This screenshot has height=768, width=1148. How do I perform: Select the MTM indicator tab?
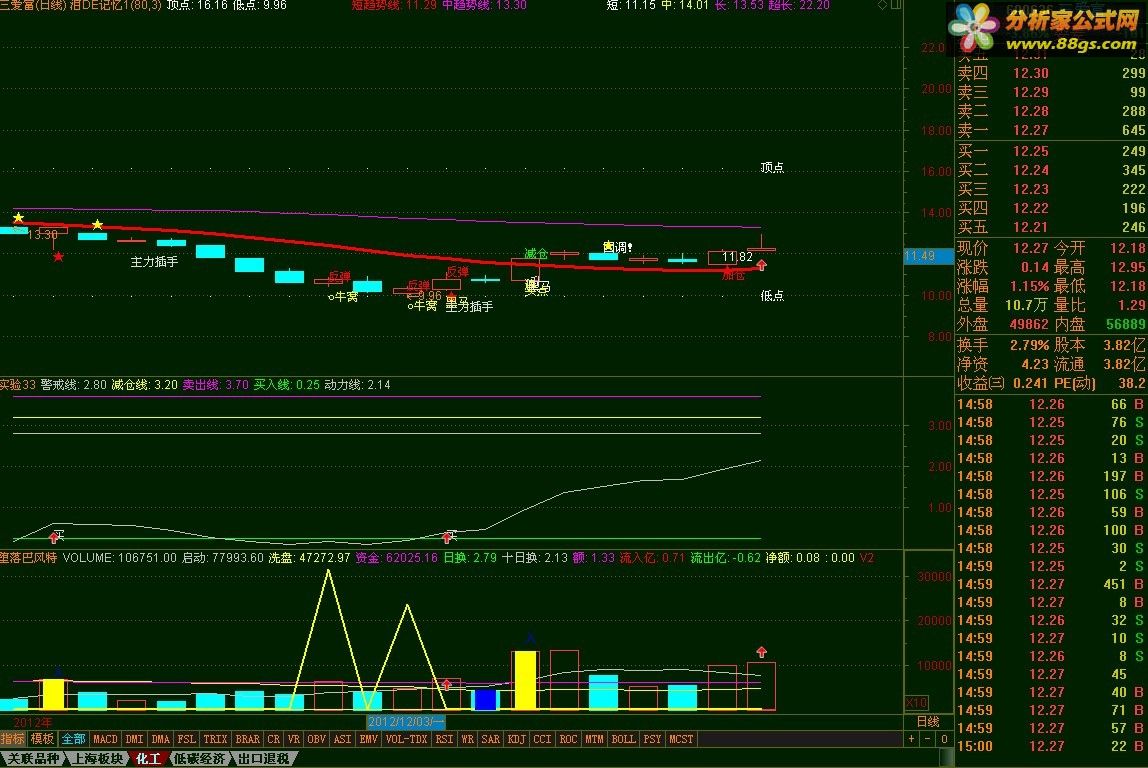tap(594, 739)
